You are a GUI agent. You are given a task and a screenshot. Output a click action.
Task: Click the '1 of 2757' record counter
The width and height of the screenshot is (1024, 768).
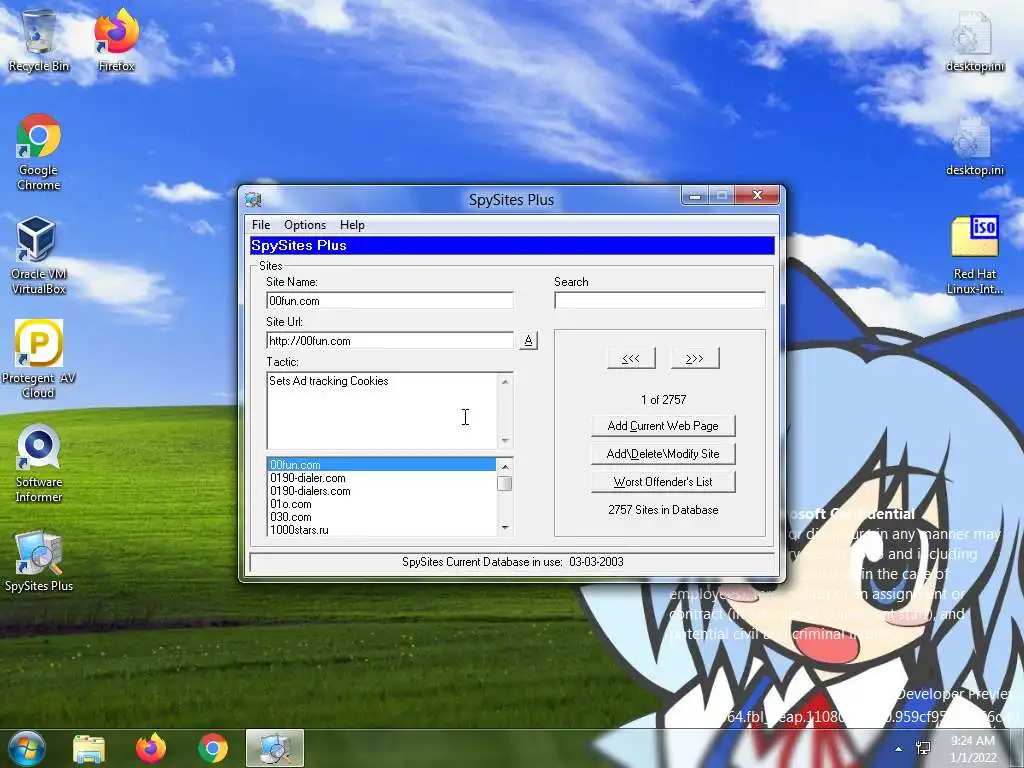(x=664, y=400)
